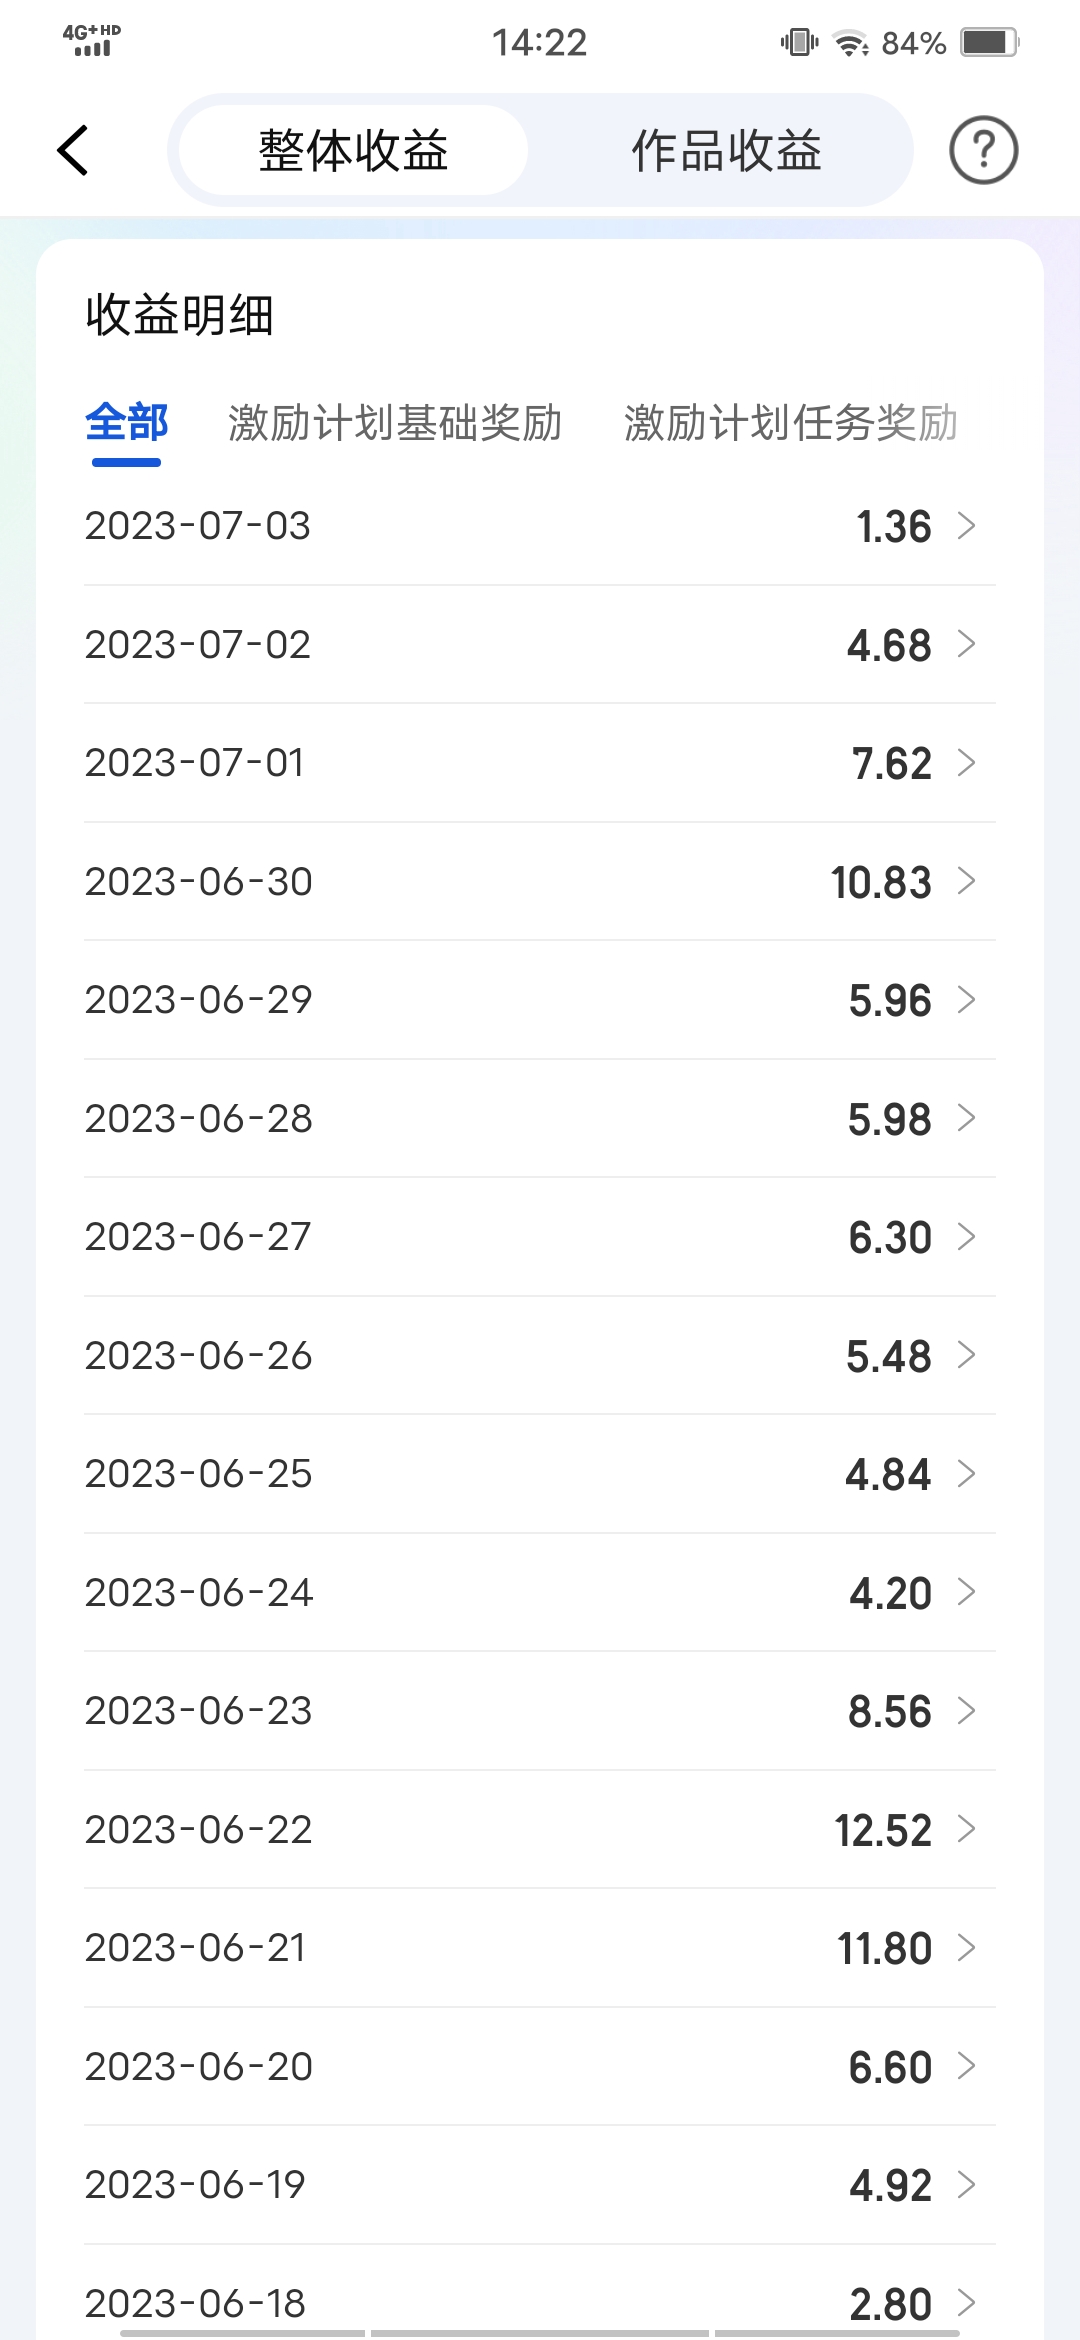Open the 2023-06-19 earnings entry
Viewport: 1080px width, 2340px height.
(x=540, y=2185)
